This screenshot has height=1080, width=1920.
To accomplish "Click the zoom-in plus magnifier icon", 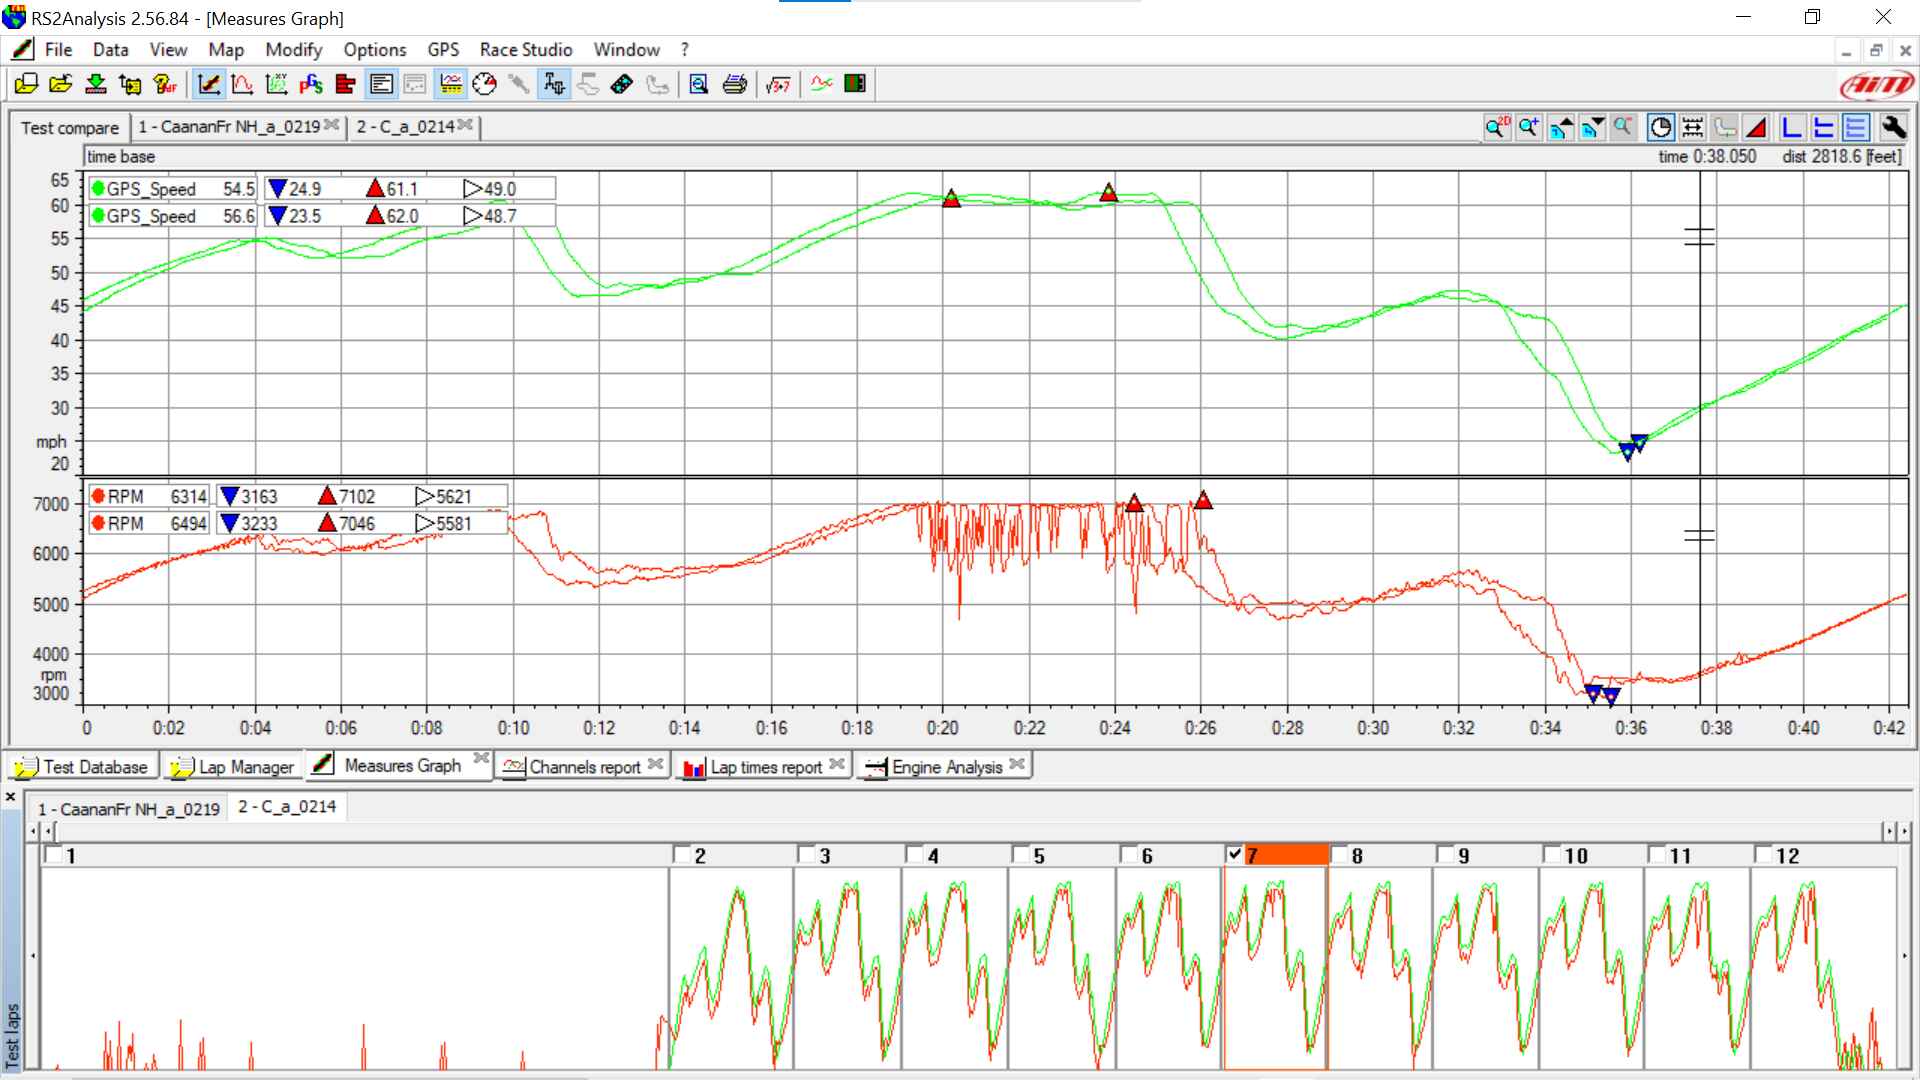I will [x=1528, y=127].
